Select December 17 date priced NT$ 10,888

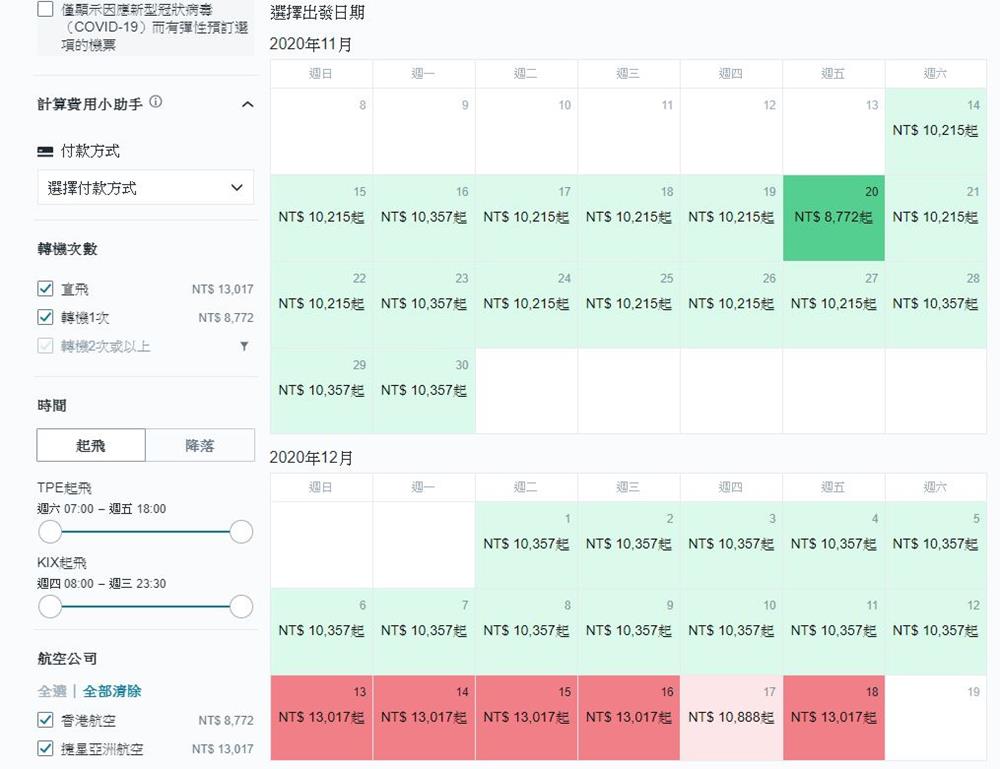click(x=731, y=718)
